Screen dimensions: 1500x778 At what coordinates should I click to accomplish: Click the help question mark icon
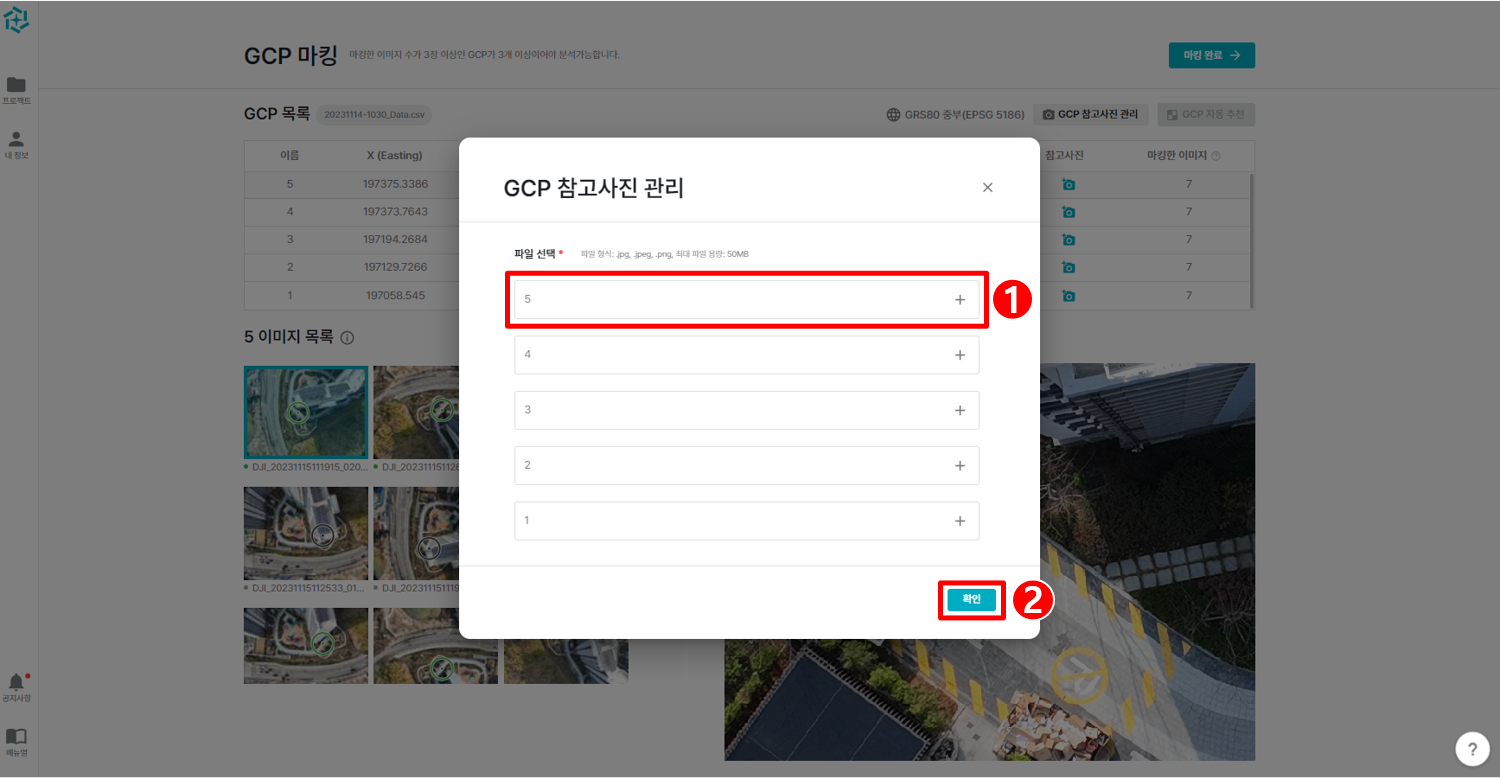(x=1471, y=749)
